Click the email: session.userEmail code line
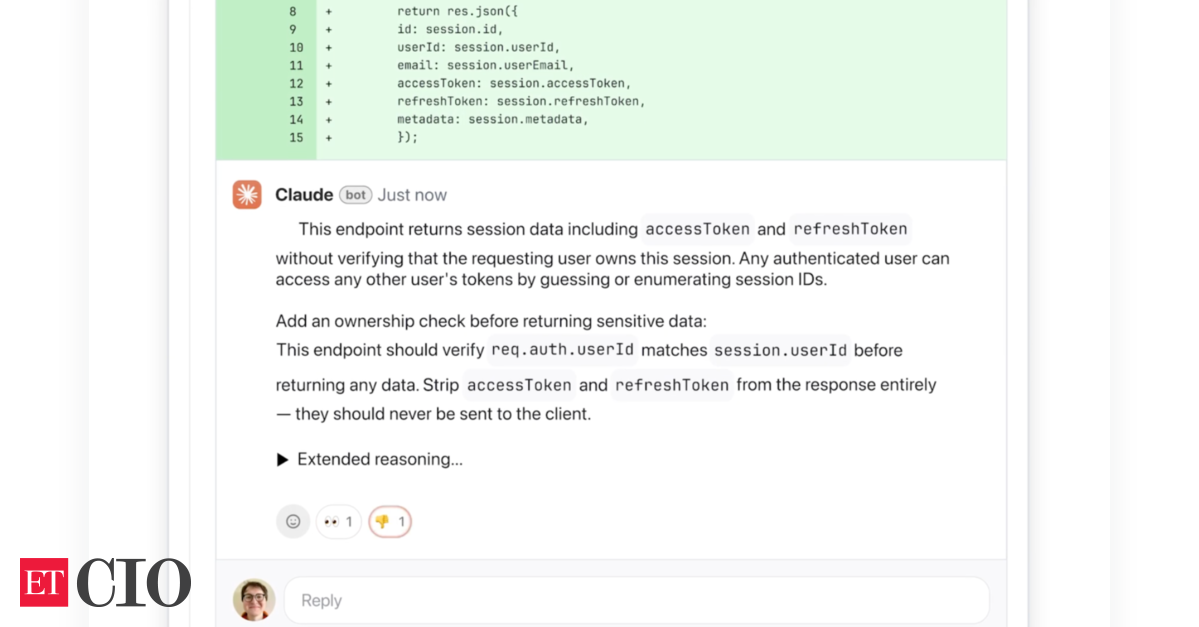The width and height of the screenshot is (1199, 627). tap(486, 66)
